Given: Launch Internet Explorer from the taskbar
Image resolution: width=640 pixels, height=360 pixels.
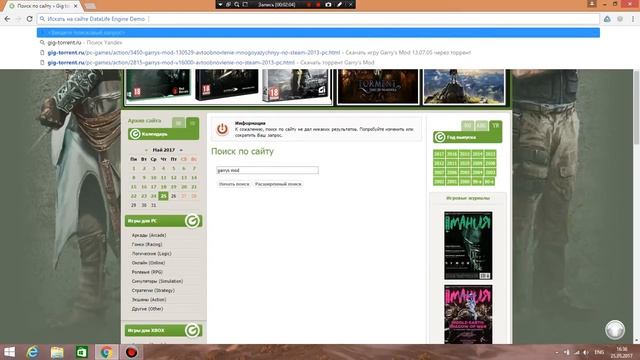Looking at the screenshot, I should (x=33, y=352).
